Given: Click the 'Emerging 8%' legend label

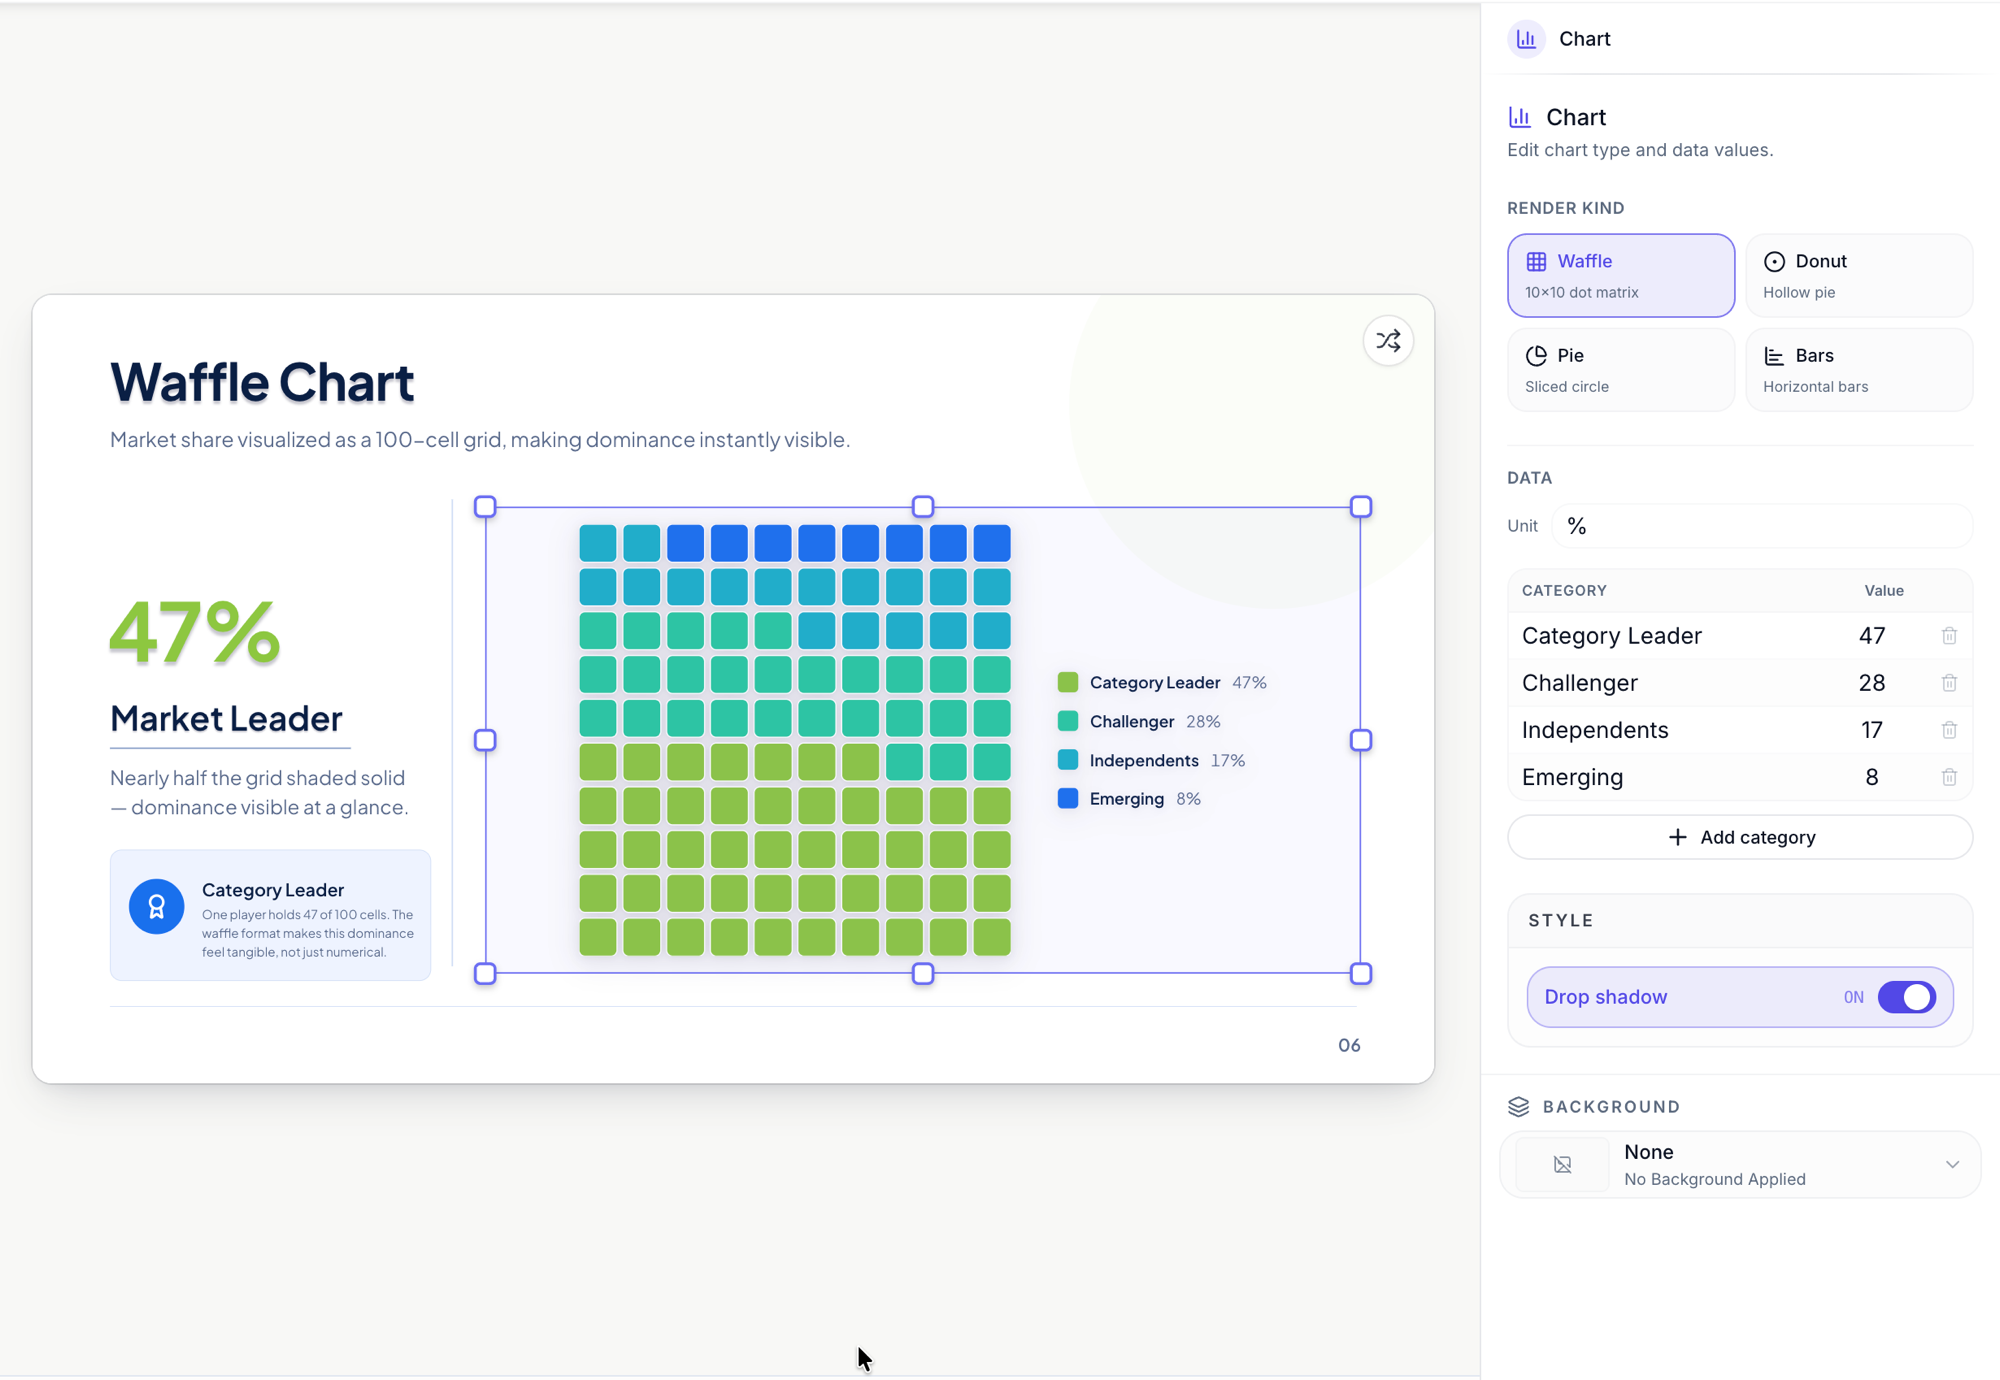Looking at the screenshot, I should point(1145,799).
